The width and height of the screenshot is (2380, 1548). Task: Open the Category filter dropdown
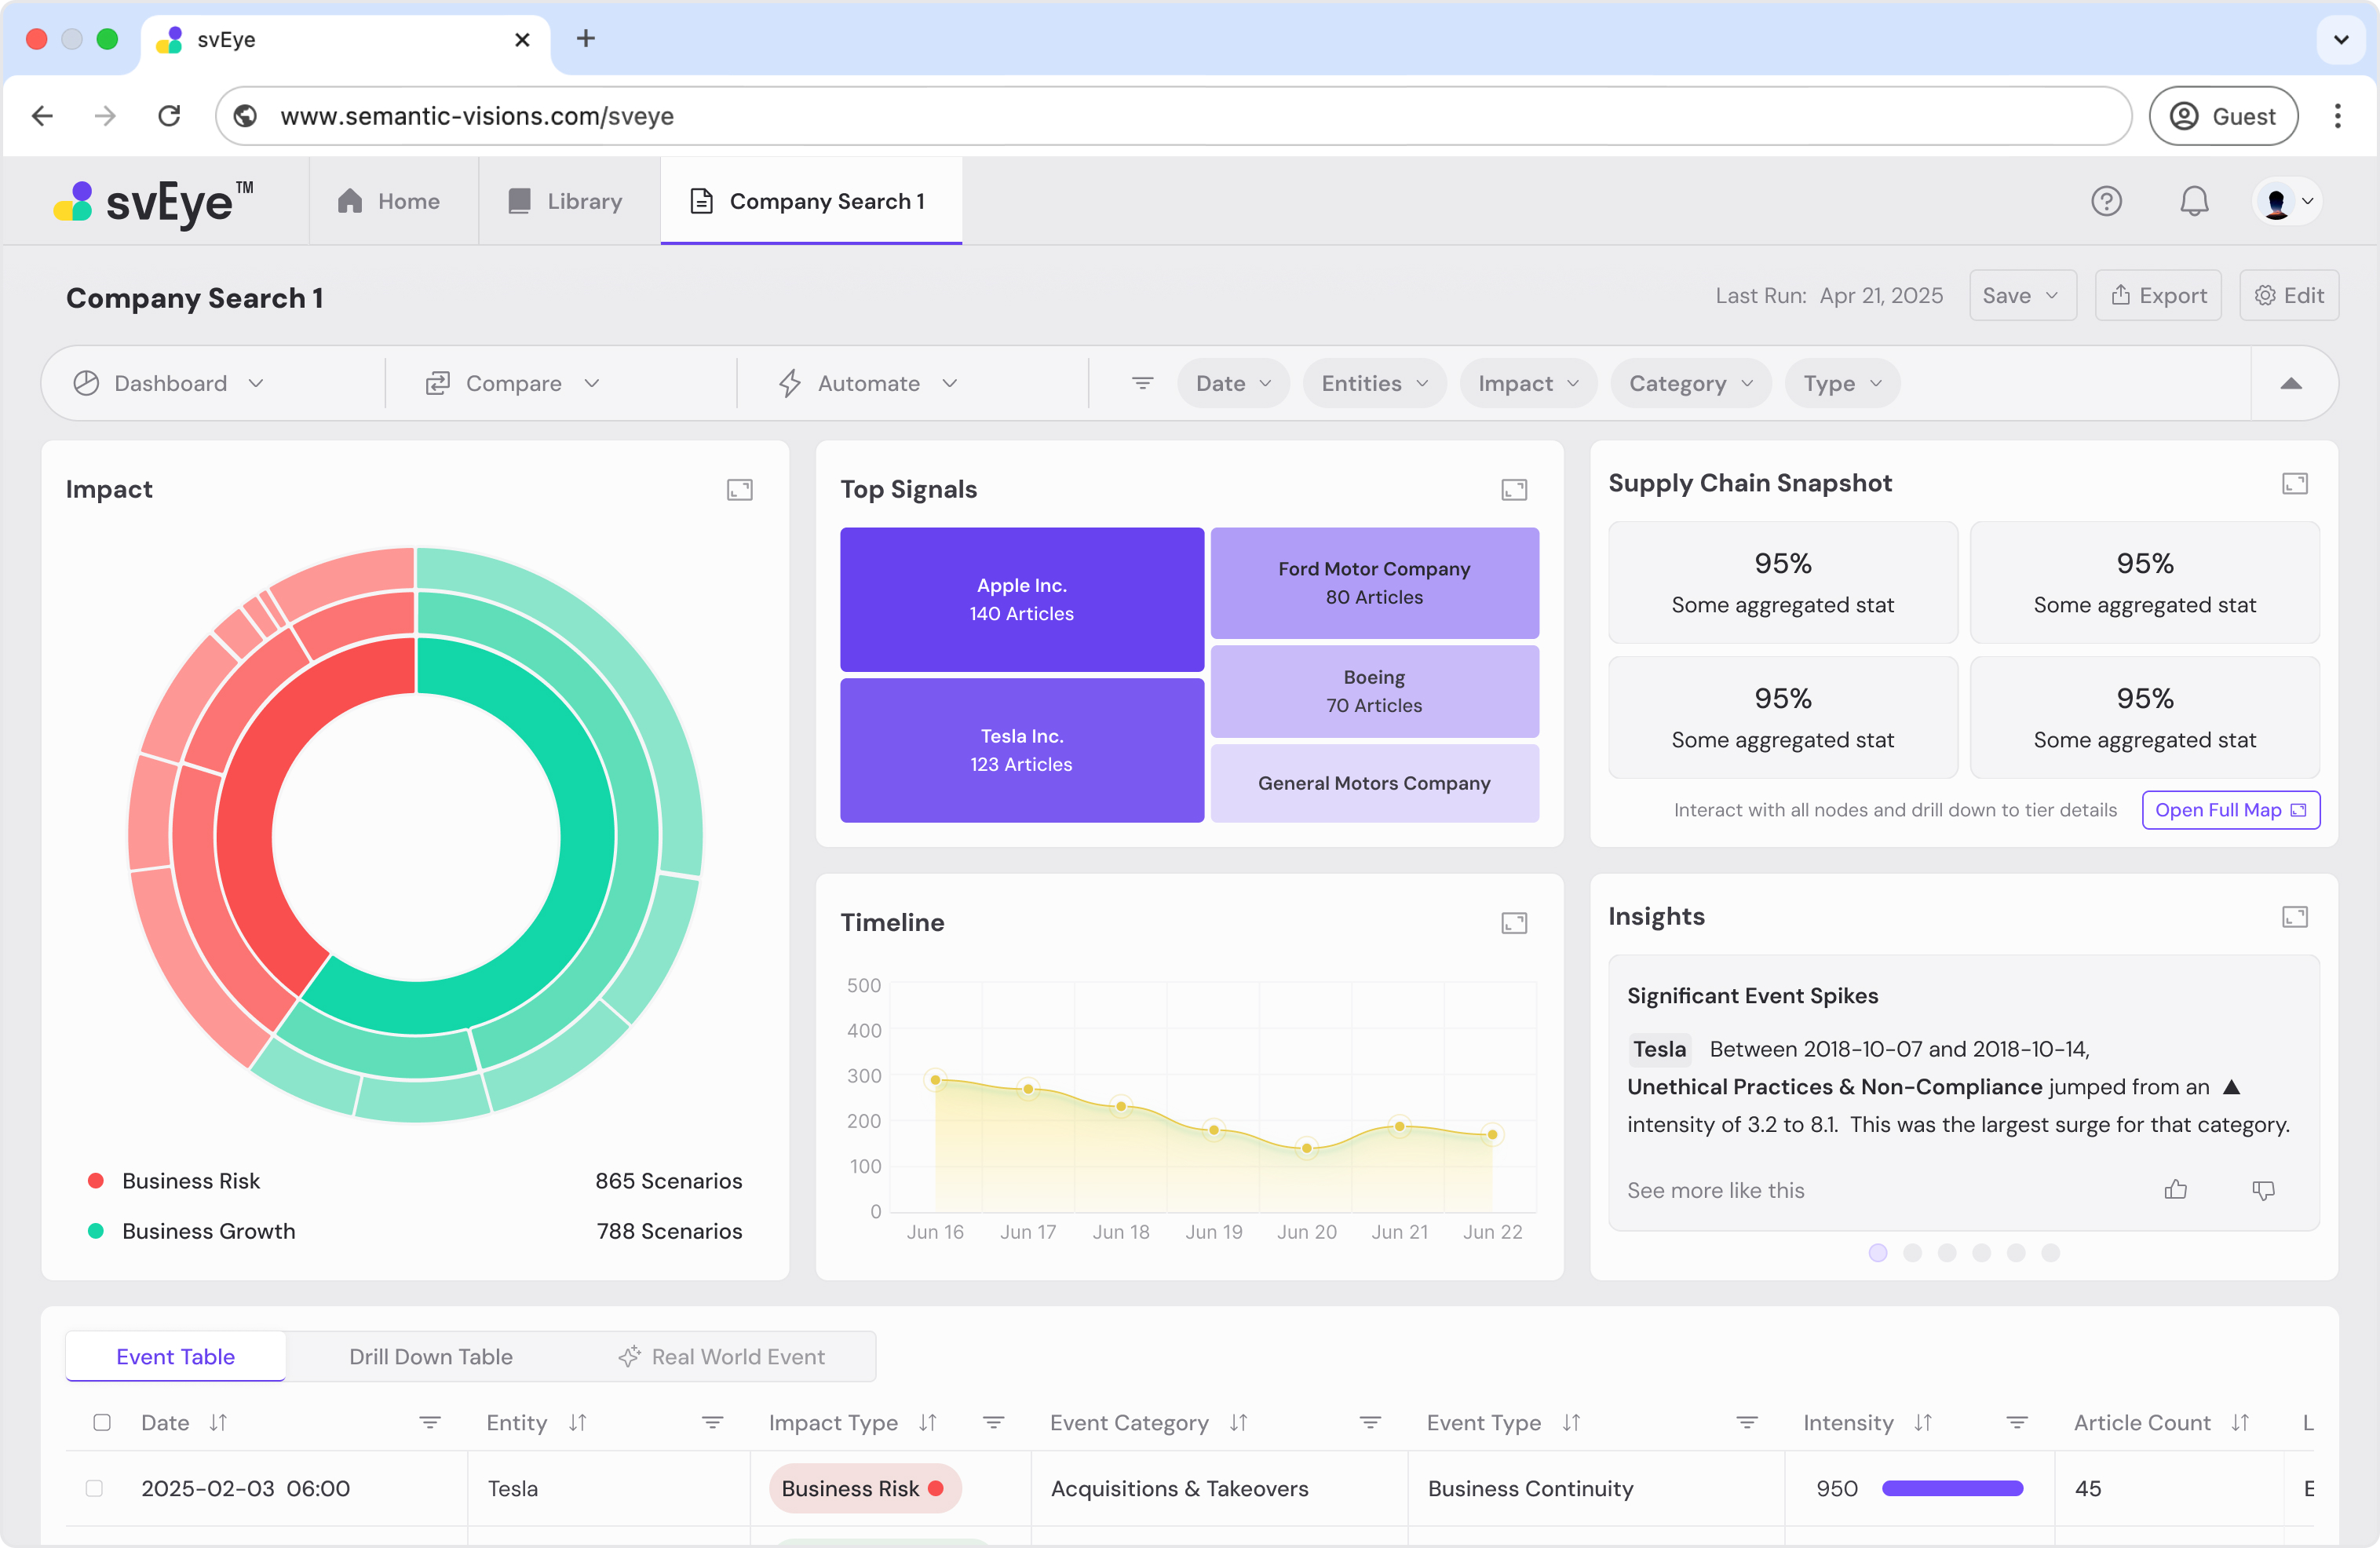pyautogui.click(x=1690, y=383)
